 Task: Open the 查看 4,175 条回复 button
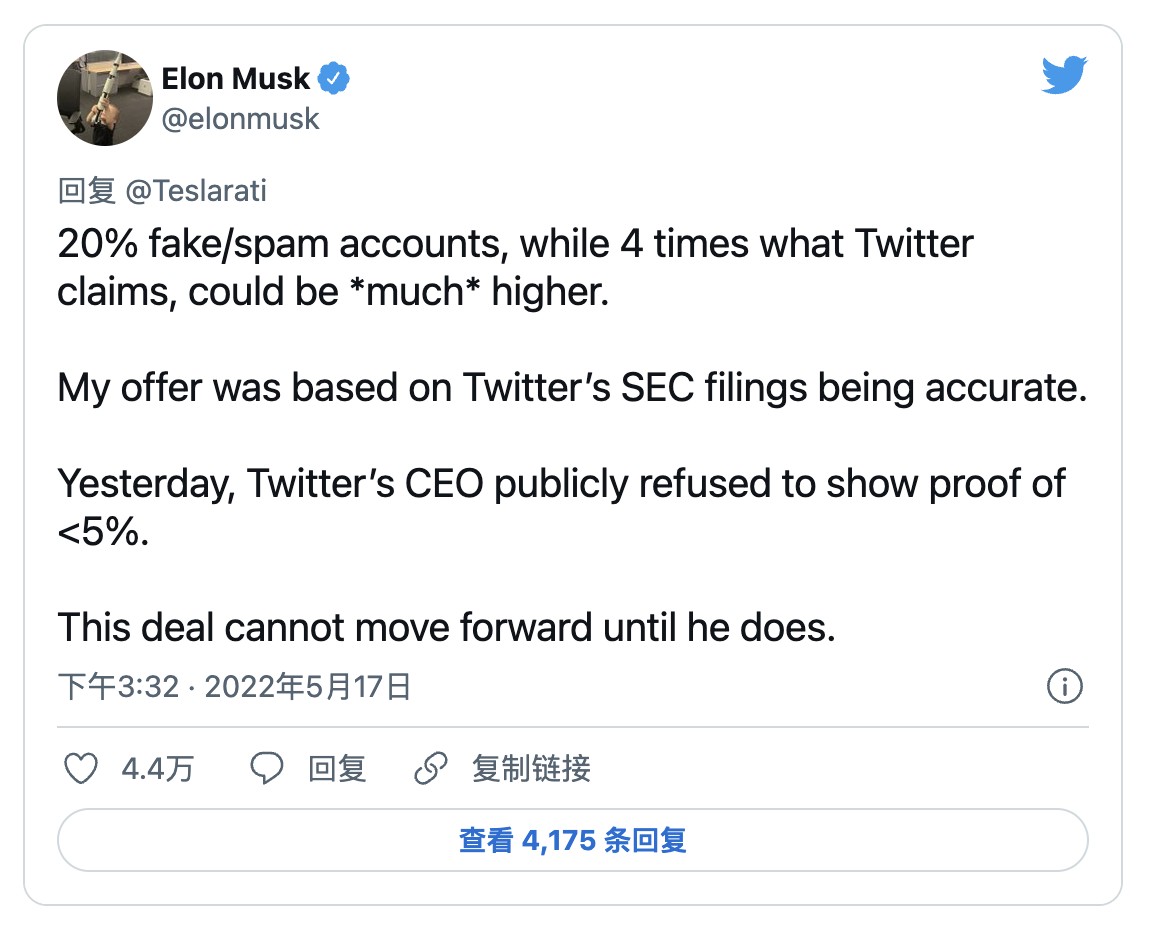(572, 840)
